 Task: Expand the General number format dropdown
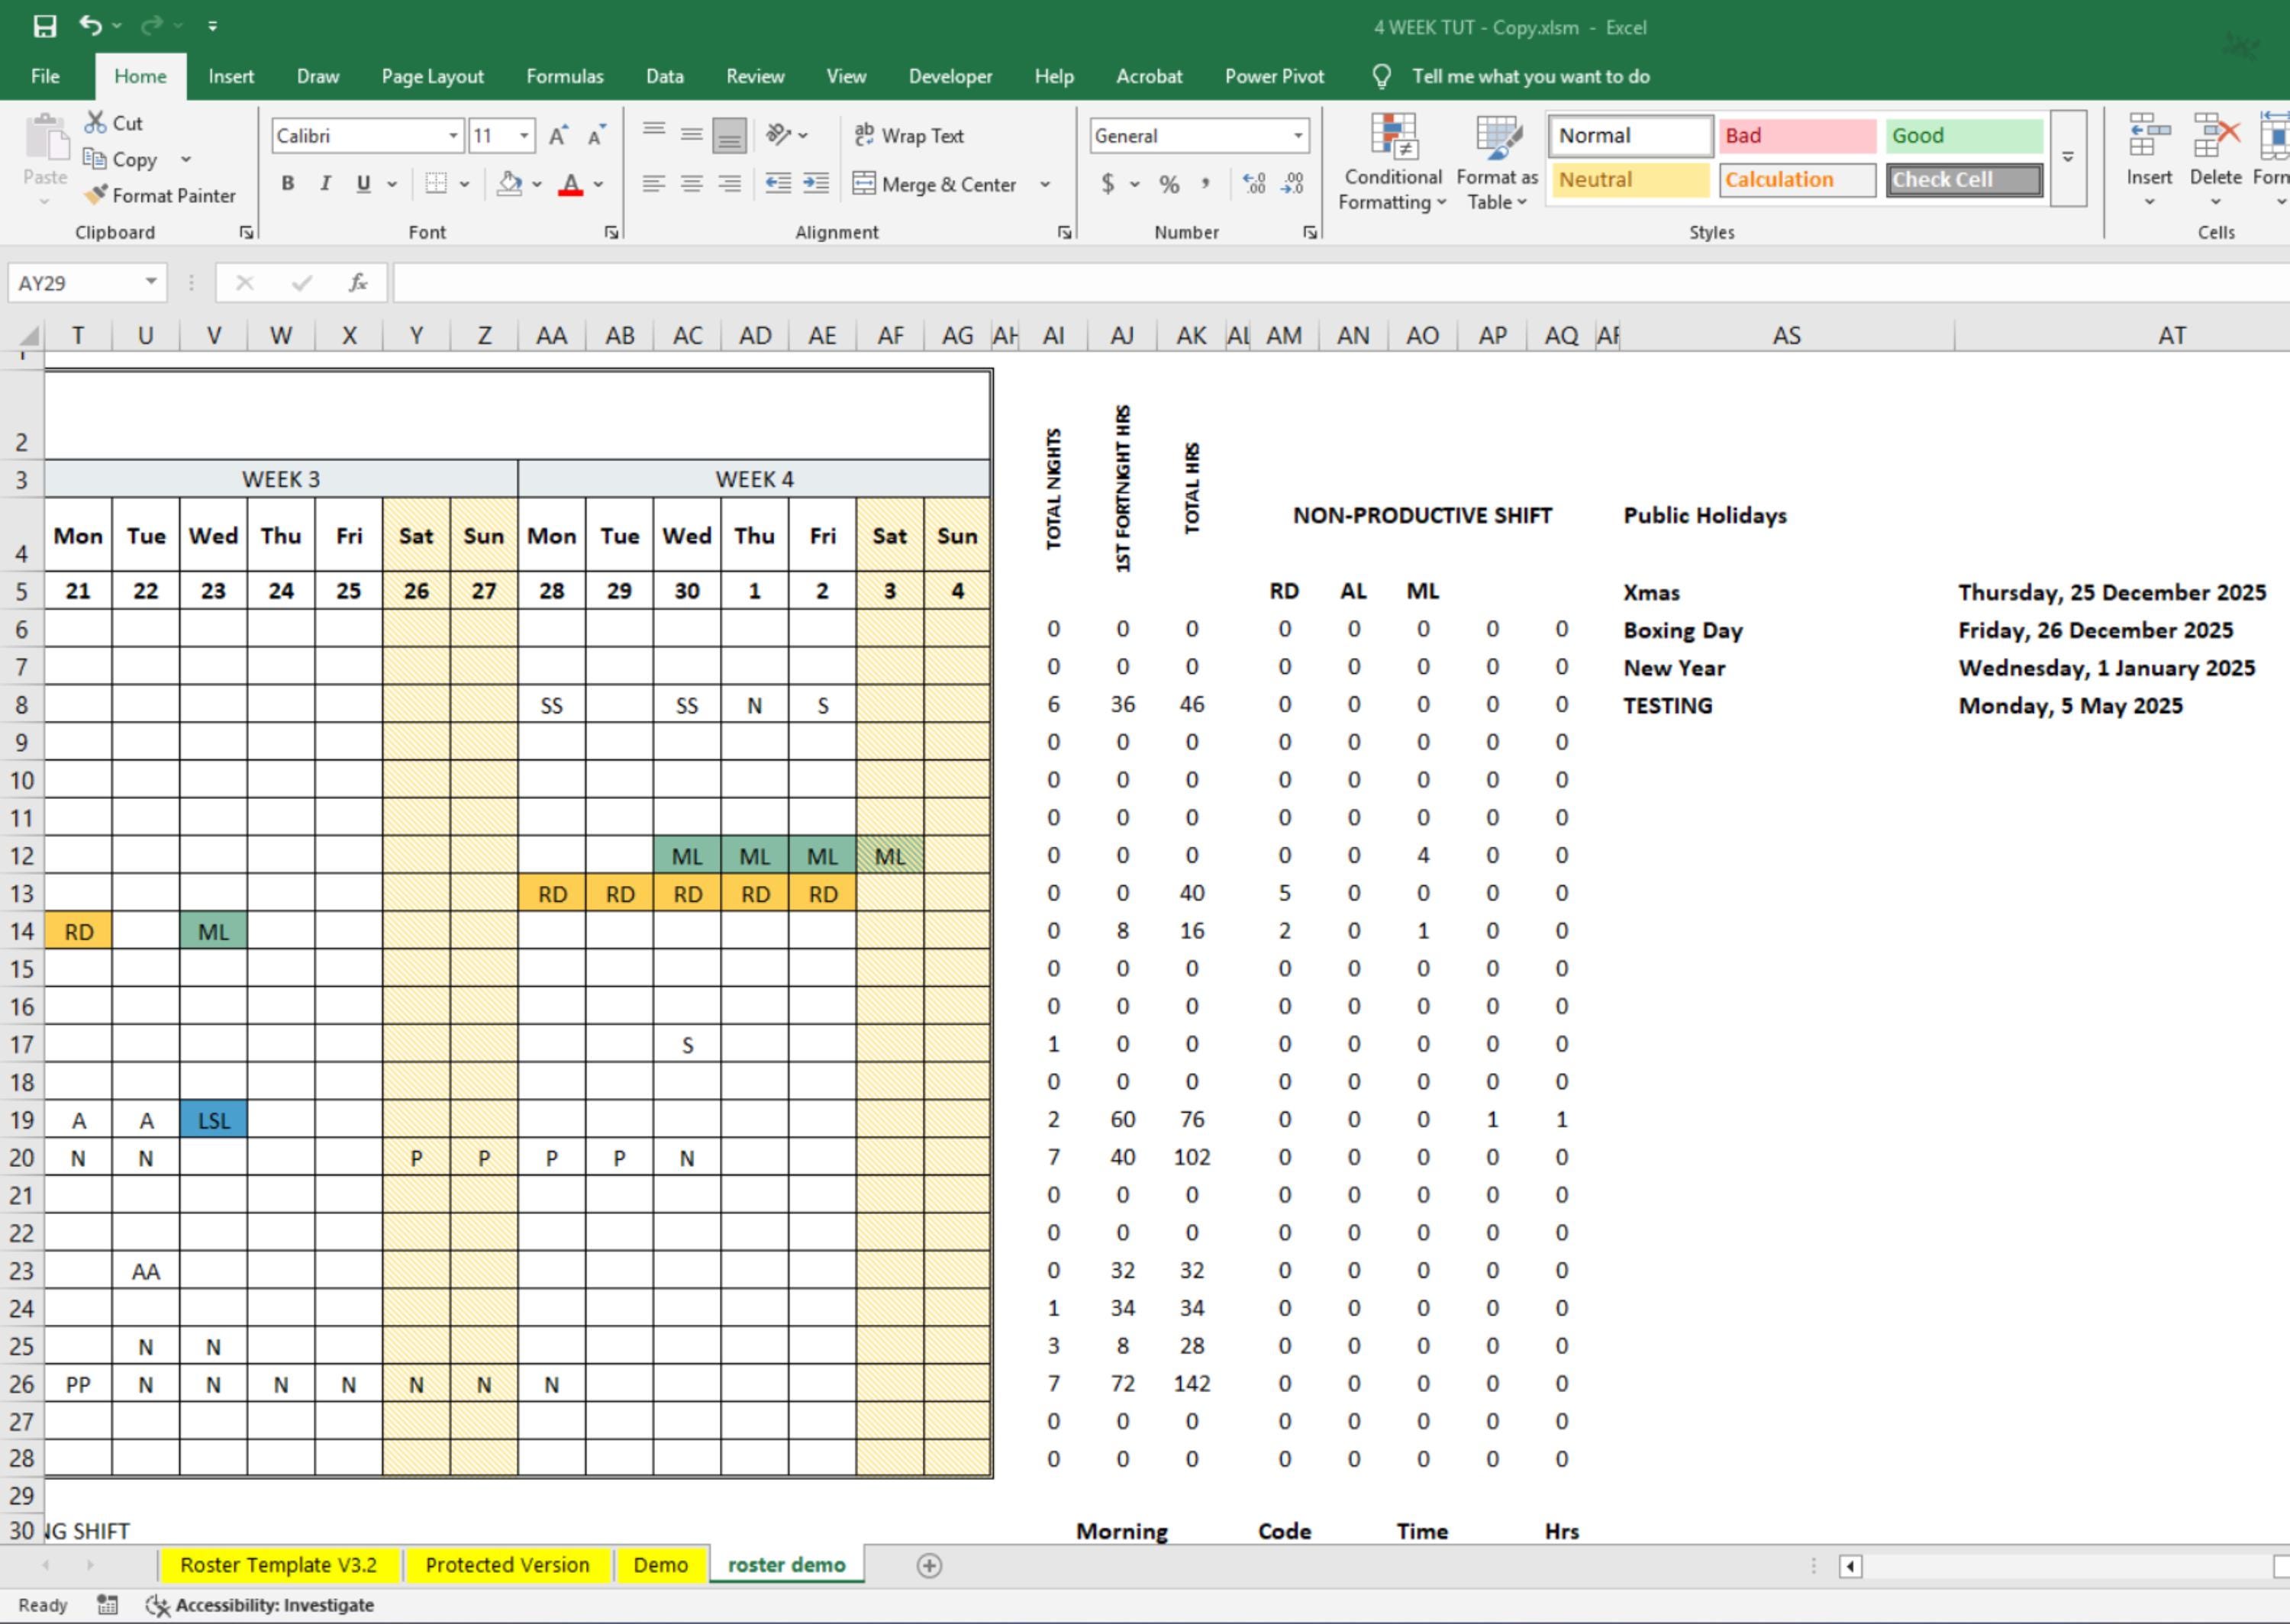(1296, 135)
